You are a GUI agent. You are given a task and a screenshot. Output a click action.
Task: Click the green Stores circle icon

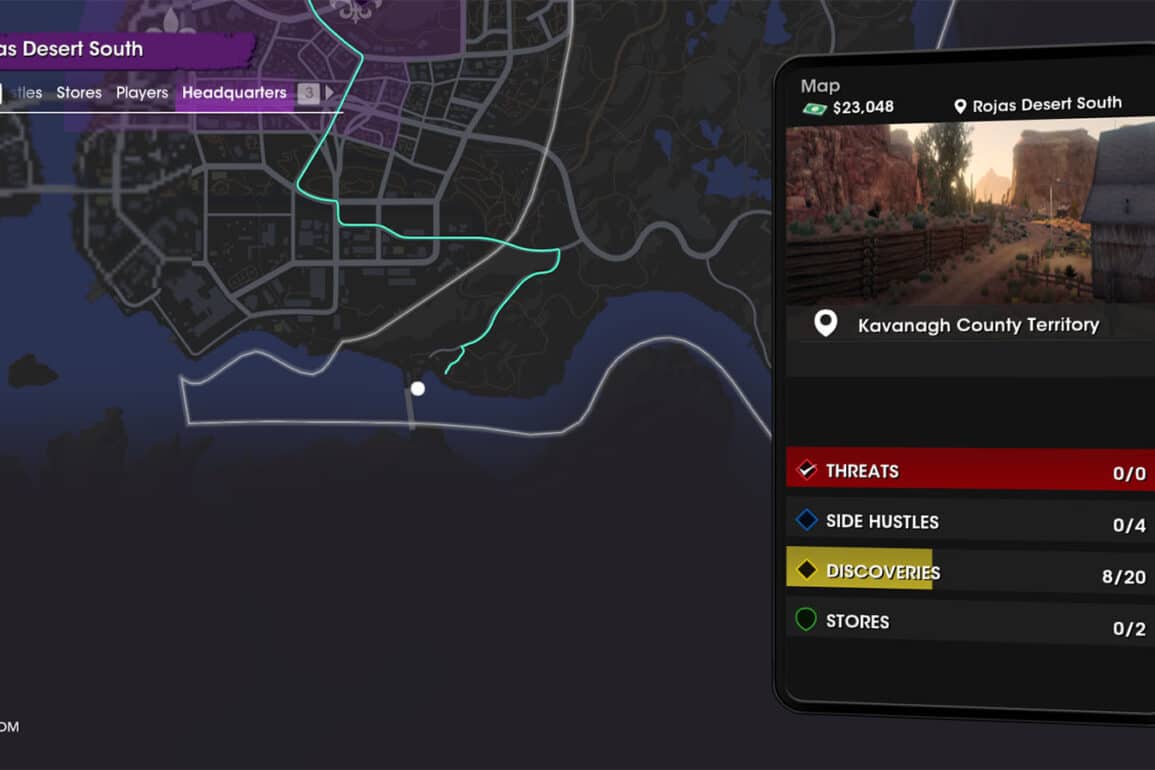coord(806,619)
